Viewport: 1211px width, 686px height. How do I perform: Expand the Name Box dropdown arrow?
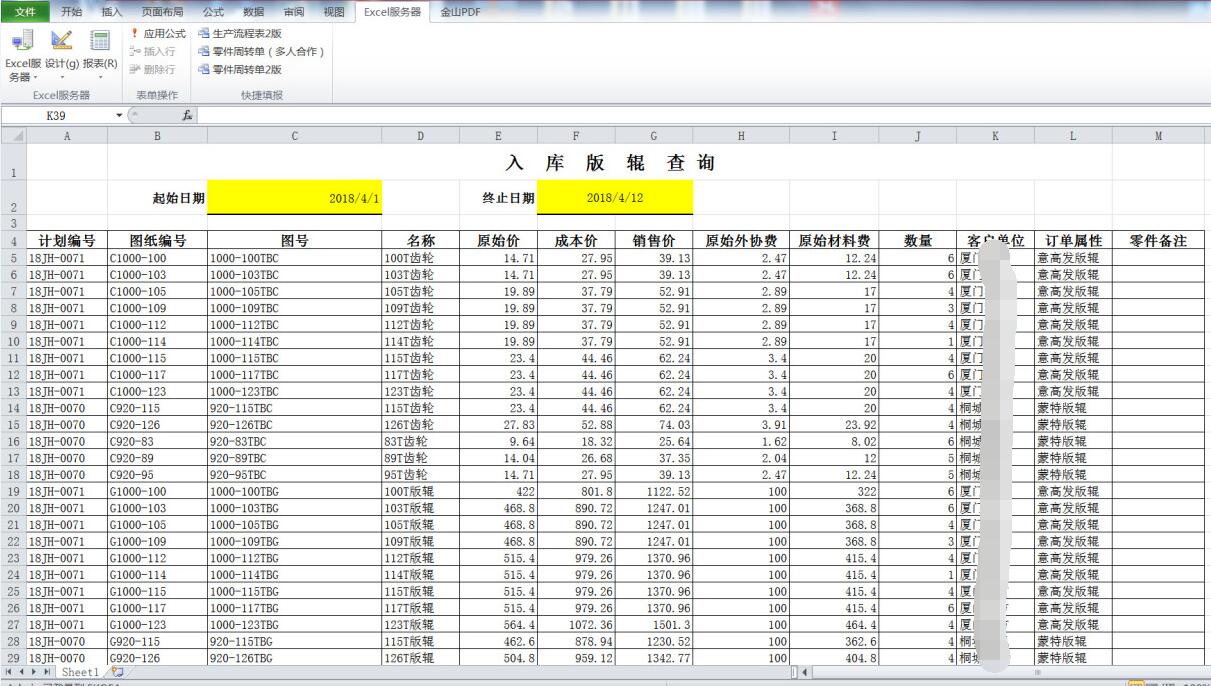120,116
